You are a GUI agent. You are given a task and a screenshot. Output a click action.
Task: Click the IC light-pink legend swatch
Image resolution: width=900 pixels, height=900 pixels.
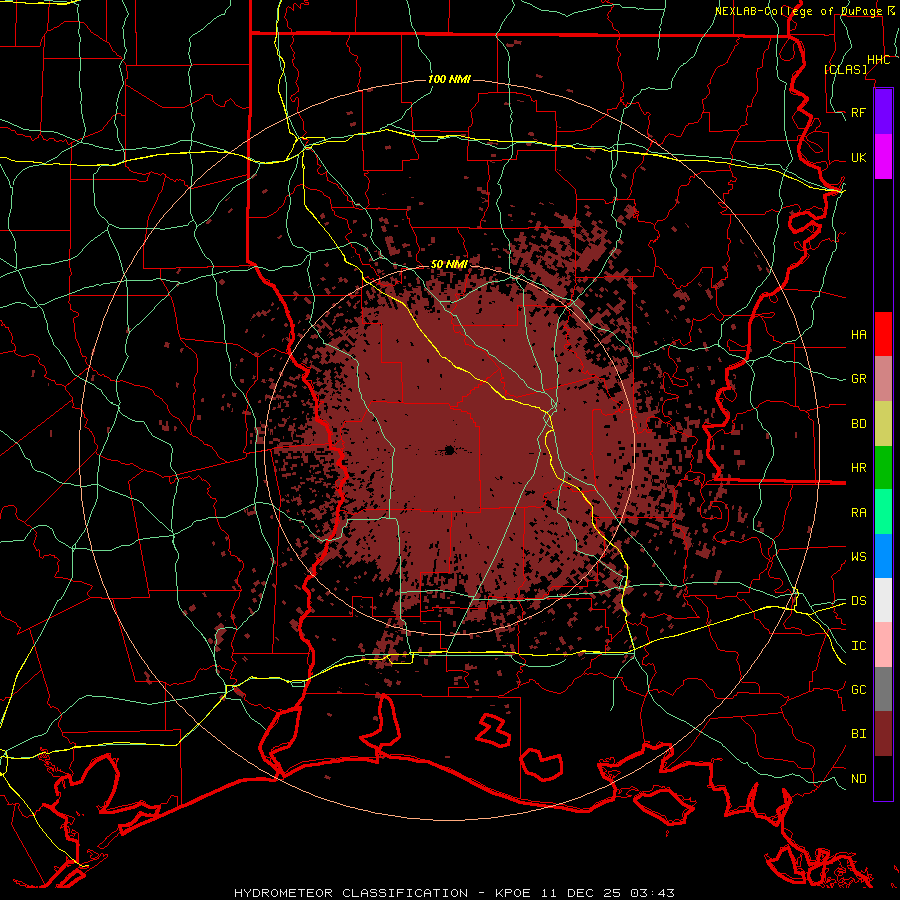pyautogui.click(x=883, y=645)
